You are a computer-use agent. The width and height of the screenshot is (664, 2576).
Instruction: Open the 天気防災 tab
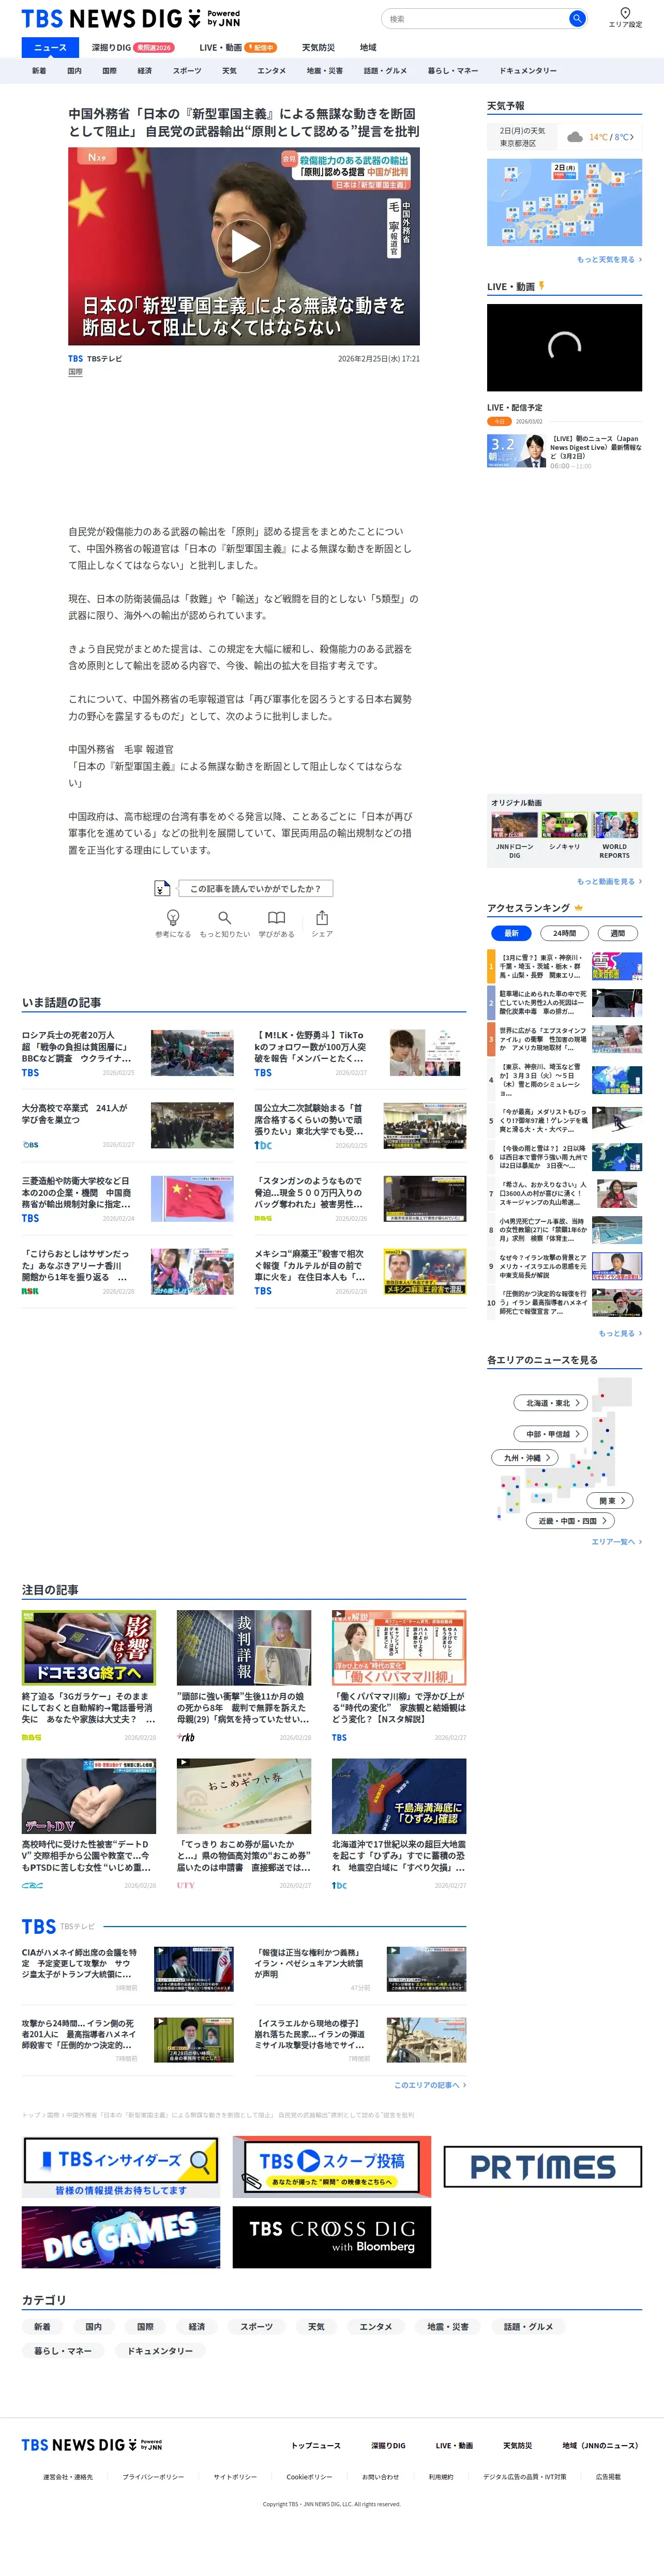click(x=318, y=47)
